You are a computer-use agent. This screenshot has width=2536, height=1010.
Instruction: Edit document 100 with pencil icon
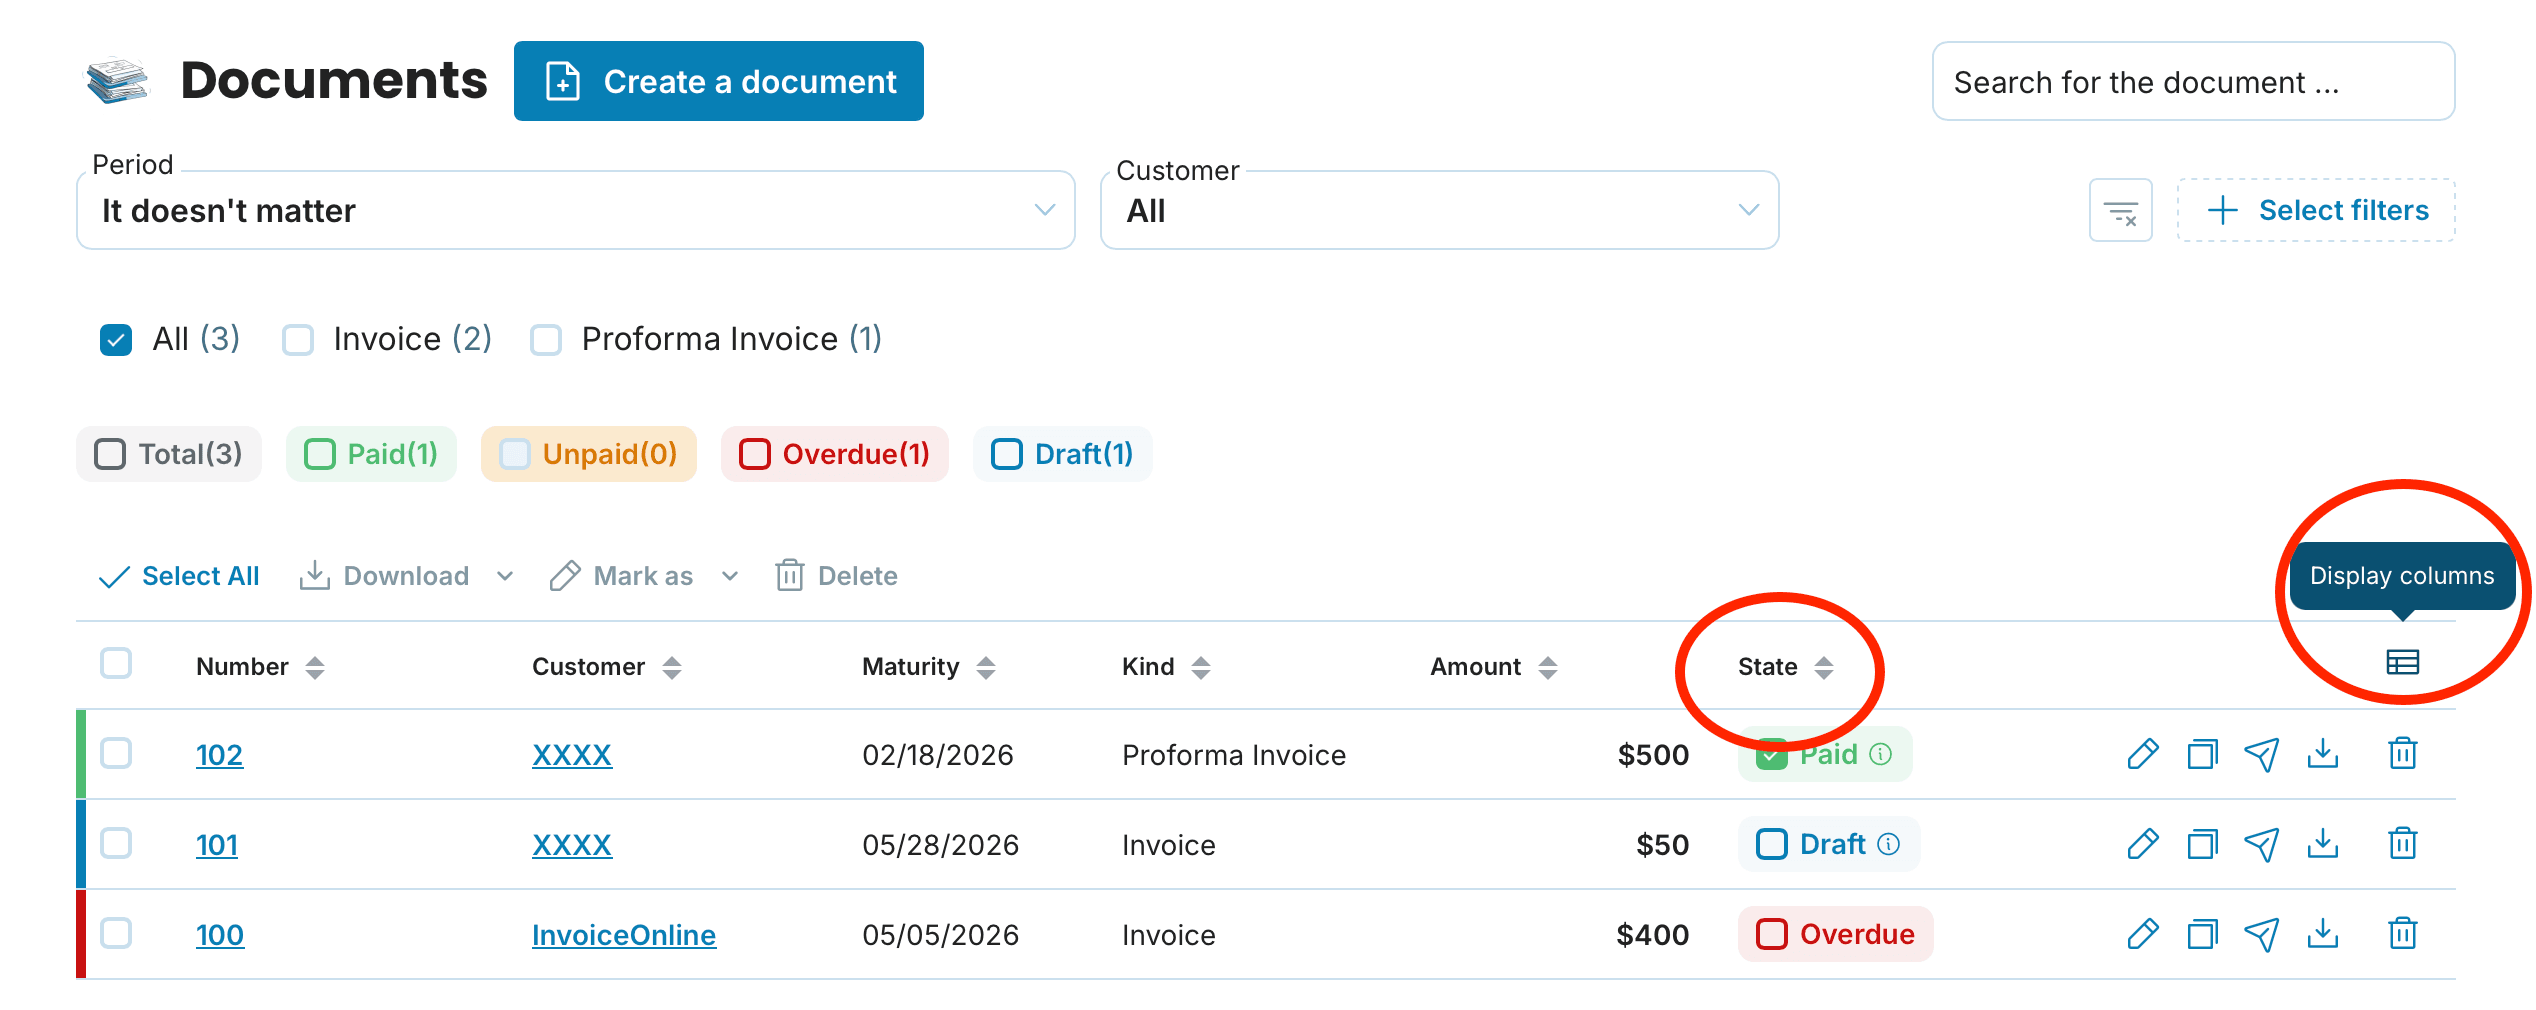2143,934
